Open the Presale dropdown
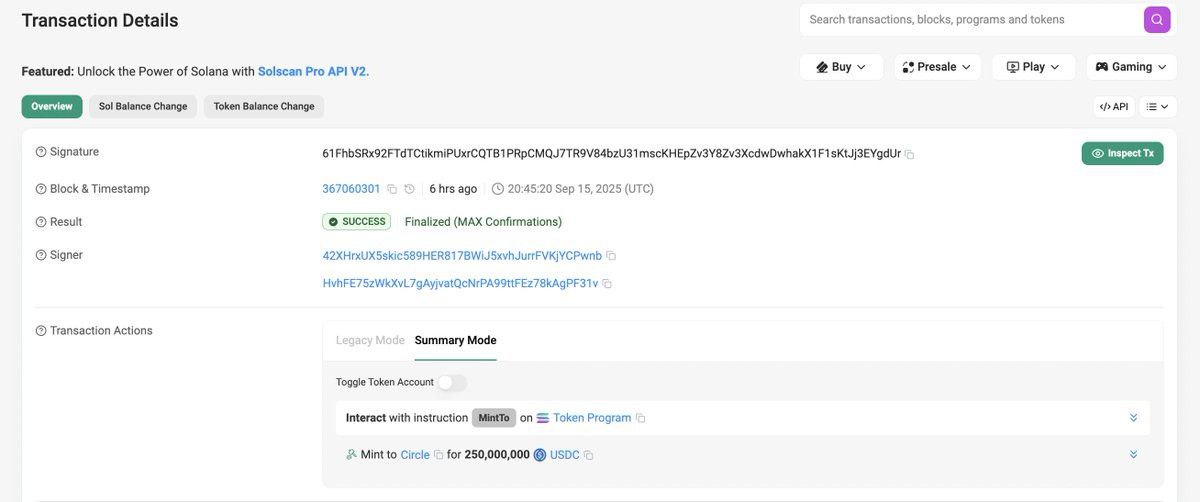Viewport: 1200px width, 502px height. click(936, 67)
